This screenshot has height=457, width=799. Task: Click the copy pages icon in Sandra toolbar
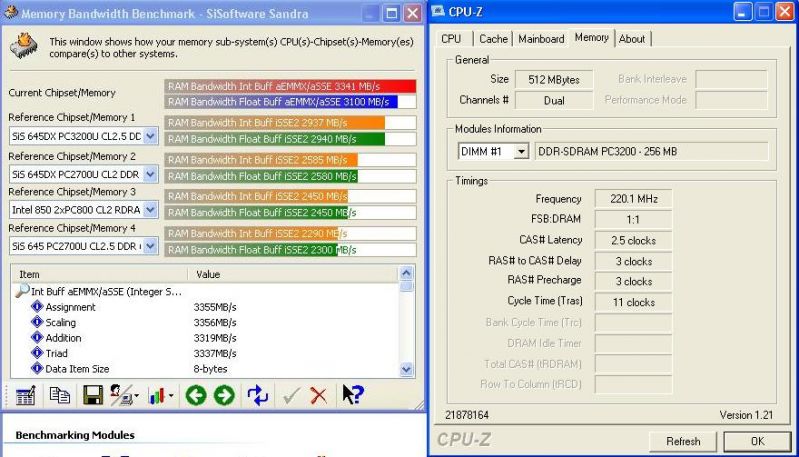[x=60, y=395]
